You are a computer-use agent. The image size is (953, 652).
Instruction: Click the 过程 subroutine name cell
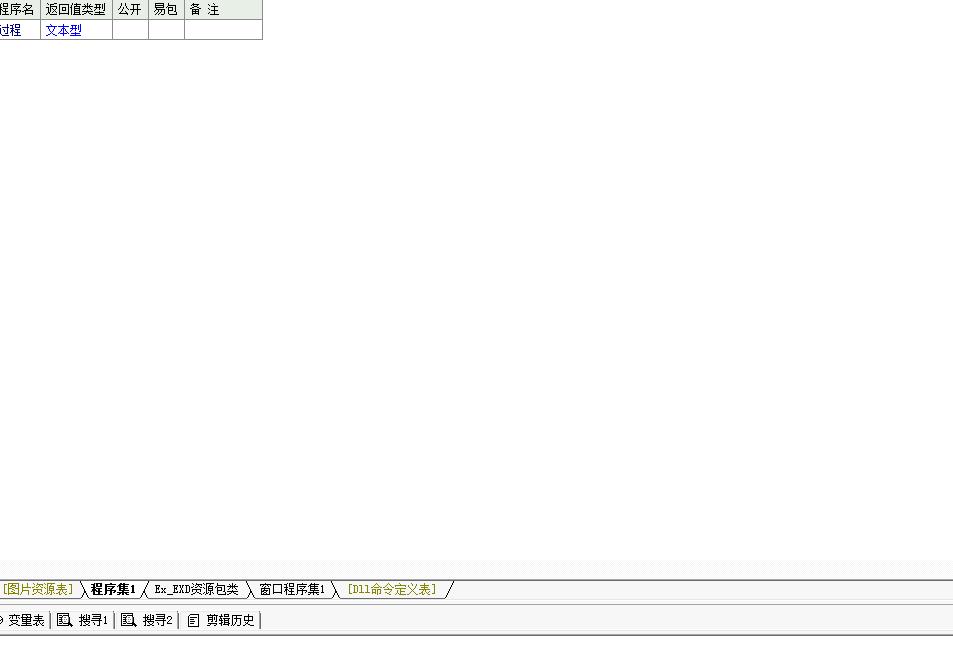point(19,30)
